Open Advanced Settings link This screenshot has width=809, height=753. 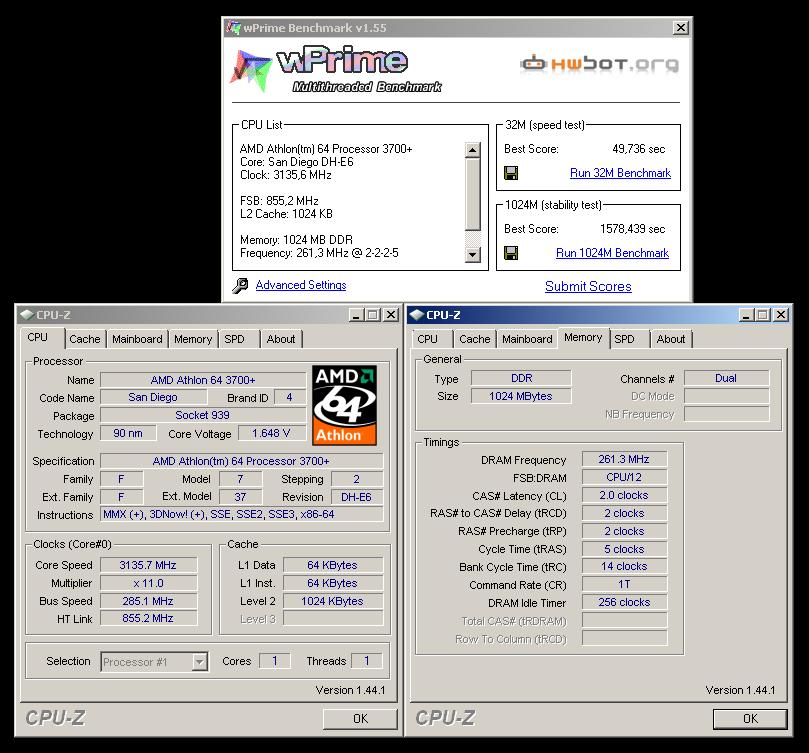coord(301,285)
